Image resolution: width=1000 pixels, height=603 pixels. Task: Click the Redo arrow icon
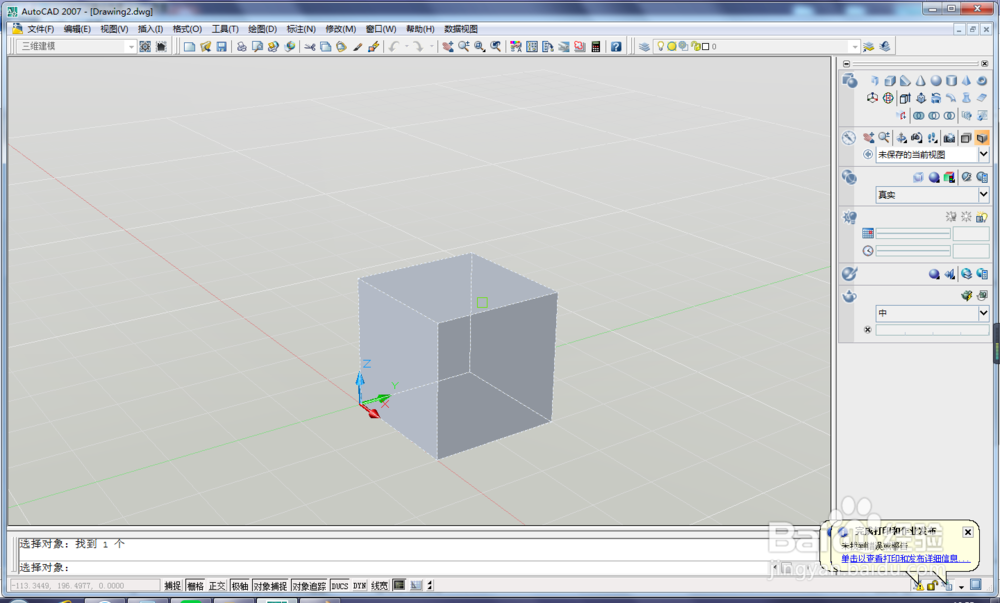click(418, 47)
